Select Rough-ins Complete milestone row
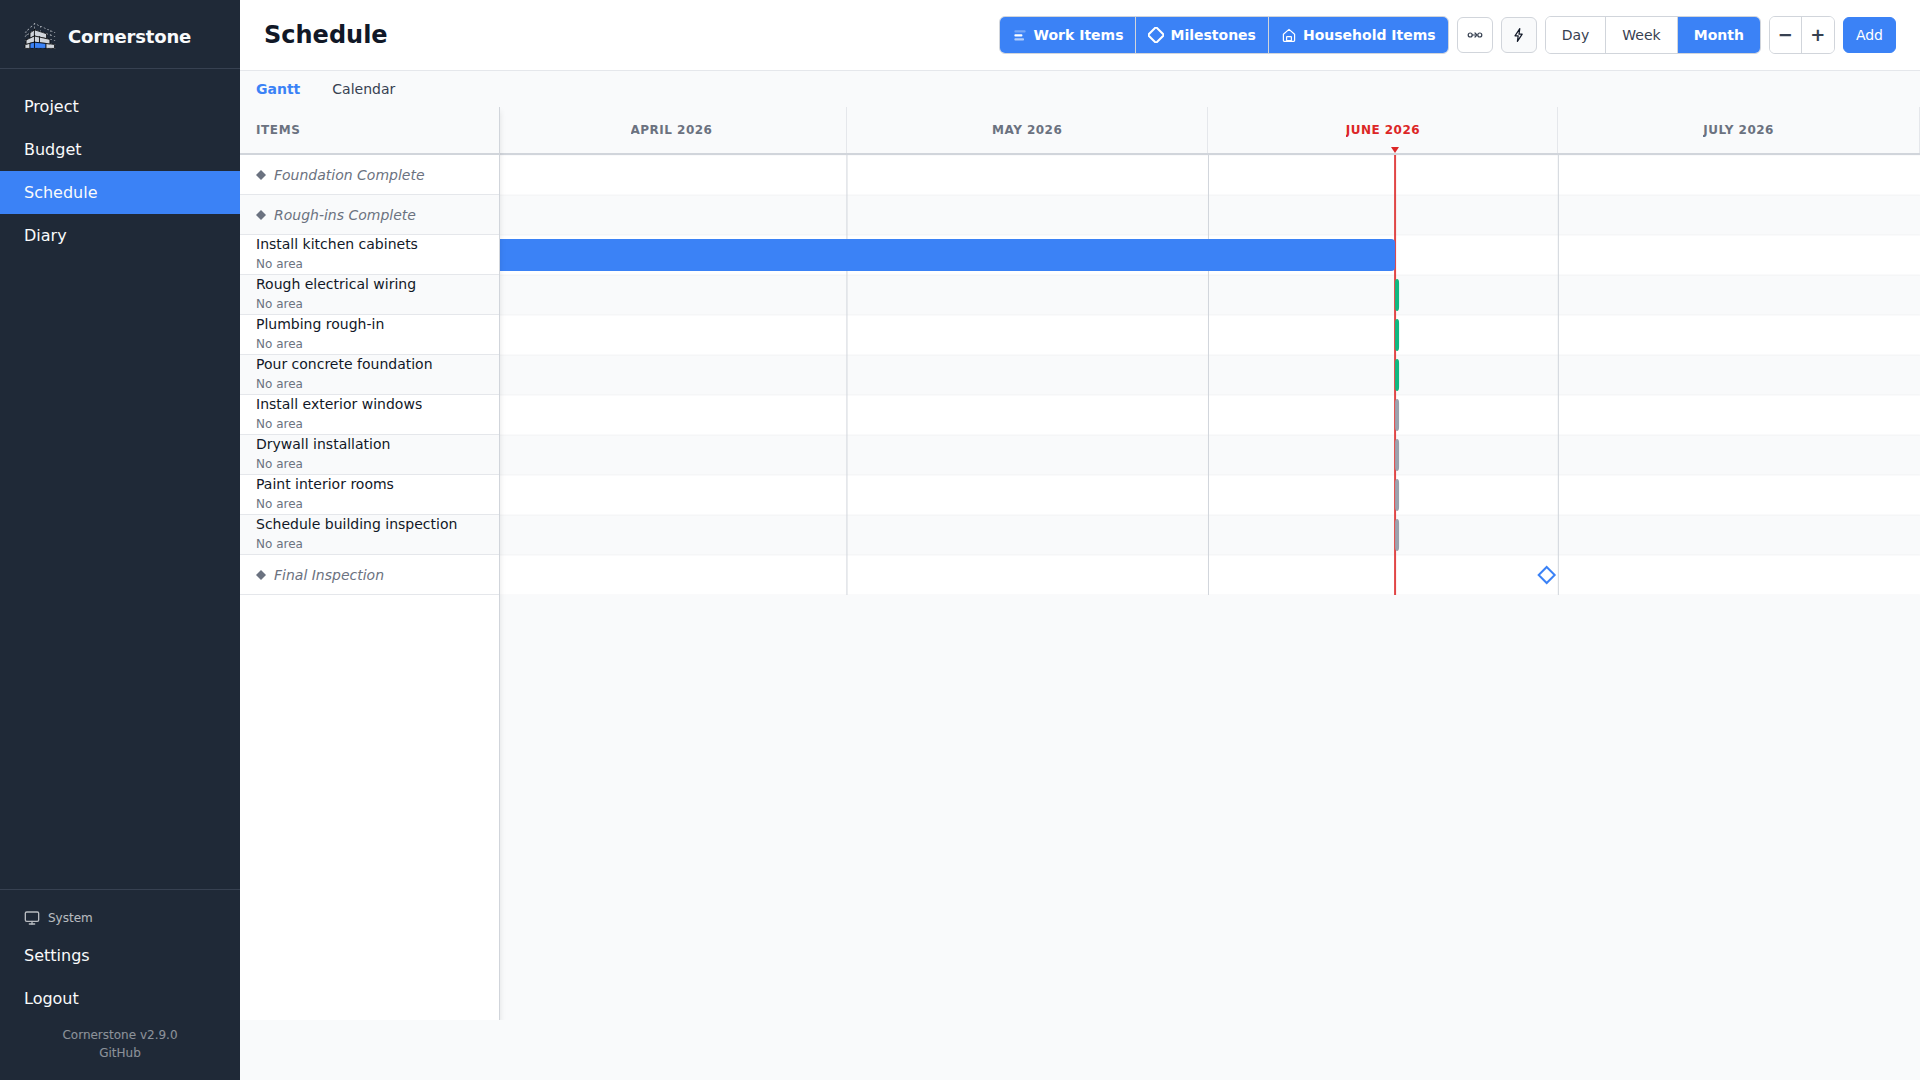Viewport: 1920px width, 1080px height. [370, 215]
